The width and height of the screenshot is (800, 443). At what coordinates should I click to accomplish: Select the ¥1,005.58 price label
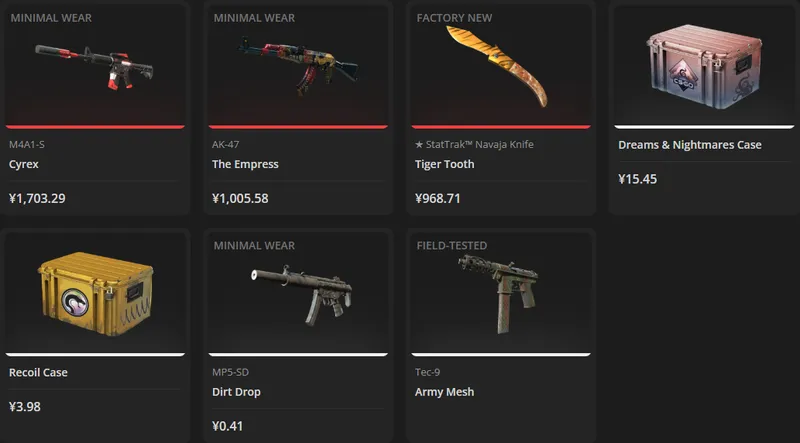(240, 199)
